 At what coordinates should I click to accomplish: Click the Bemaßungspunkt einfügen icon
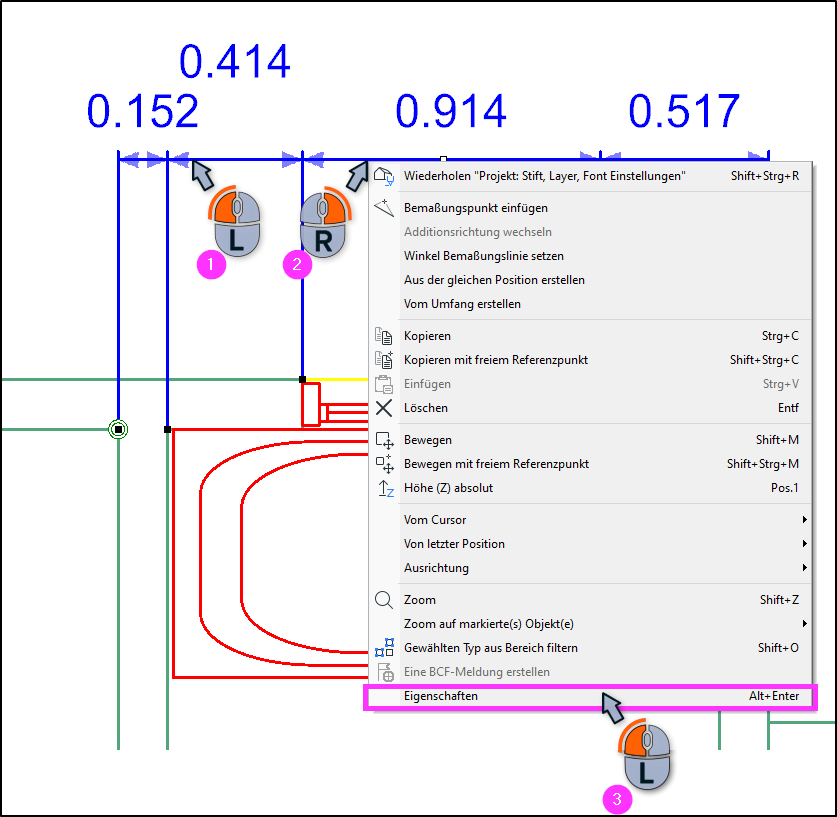tap(384, 208)
